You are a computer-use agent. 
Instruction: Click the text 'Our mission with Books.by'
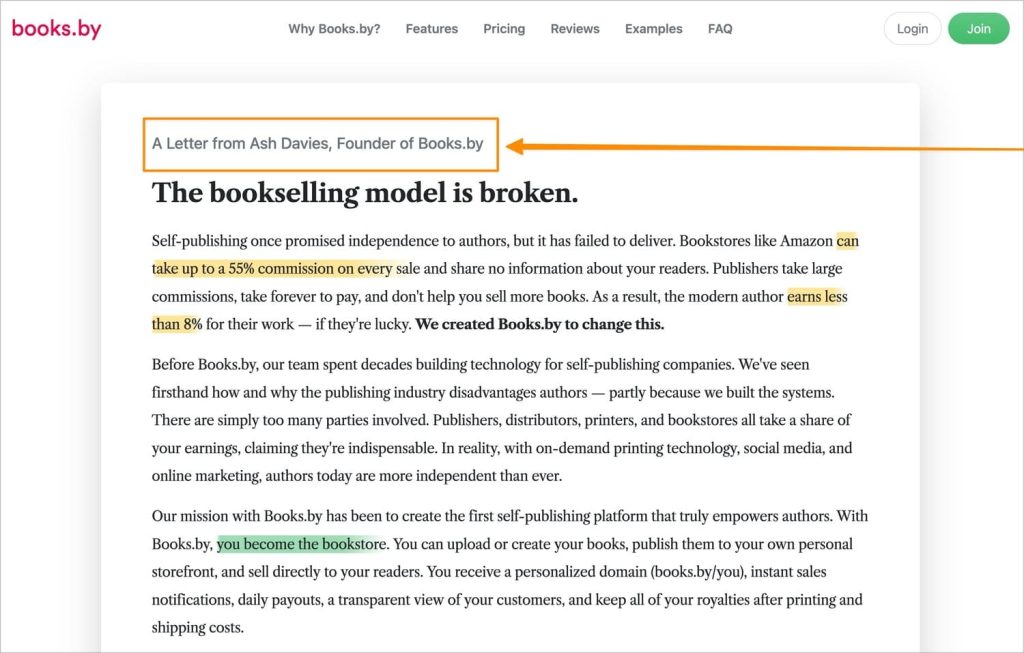[x=237, y=516]
